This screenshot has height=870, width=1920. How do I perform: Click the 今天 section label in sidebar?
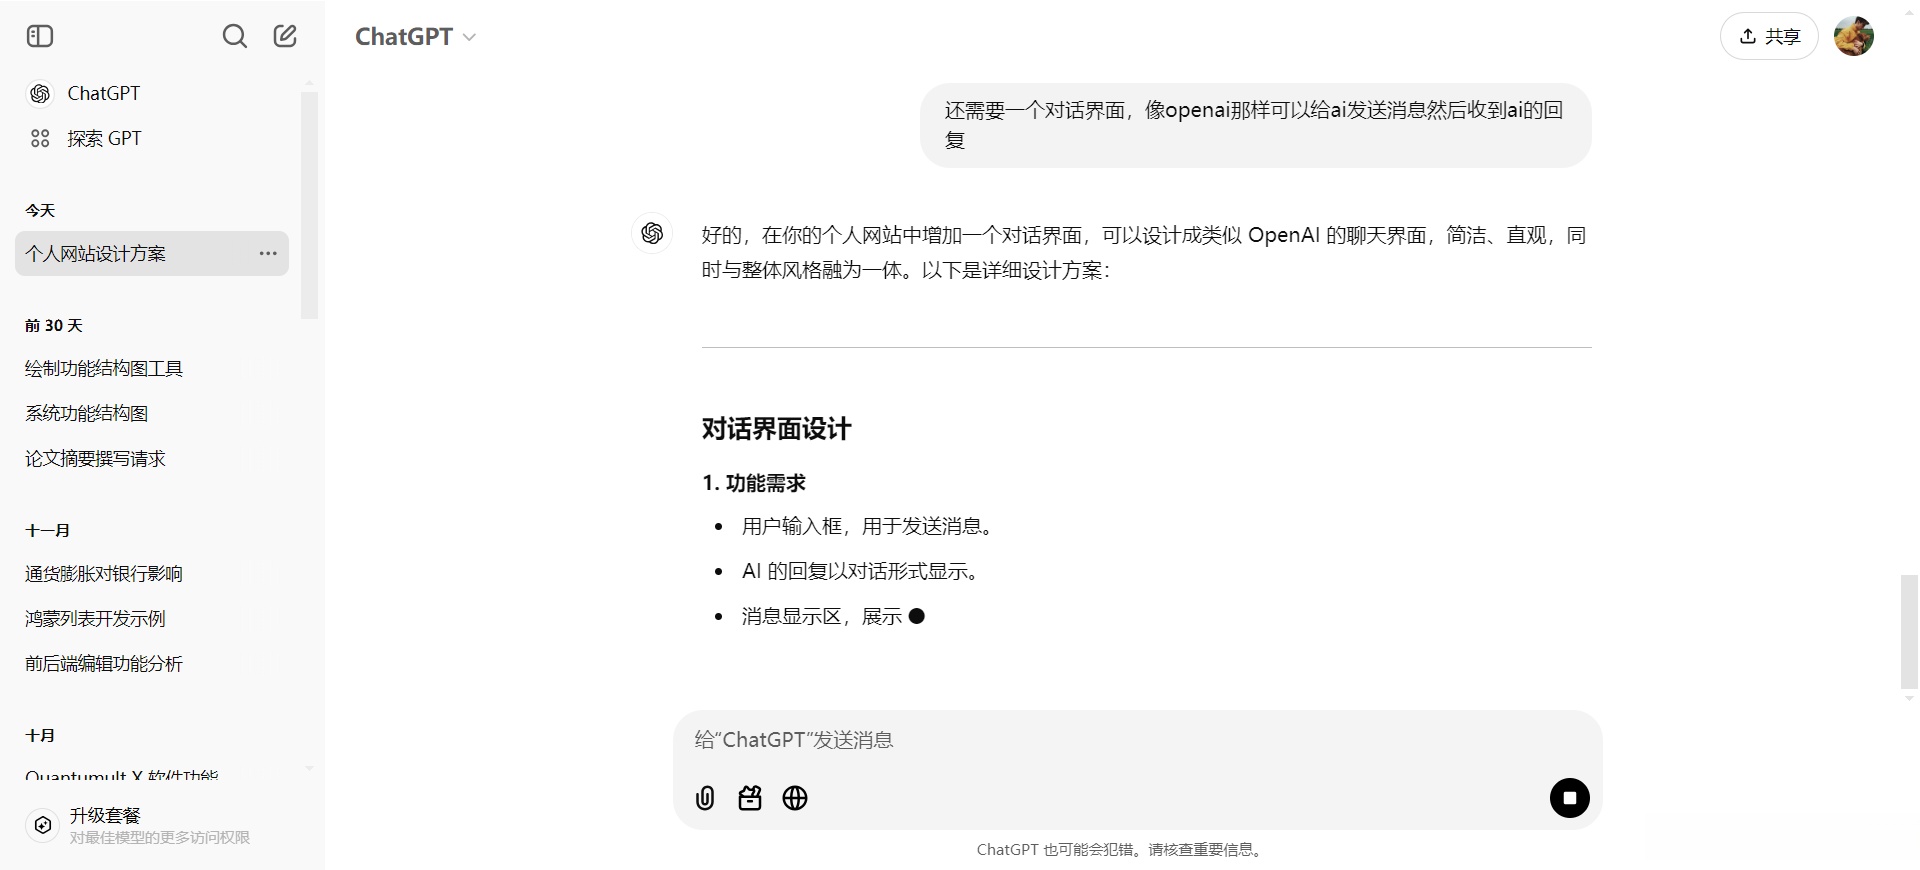pyautogui.click(x=40, y=211)
